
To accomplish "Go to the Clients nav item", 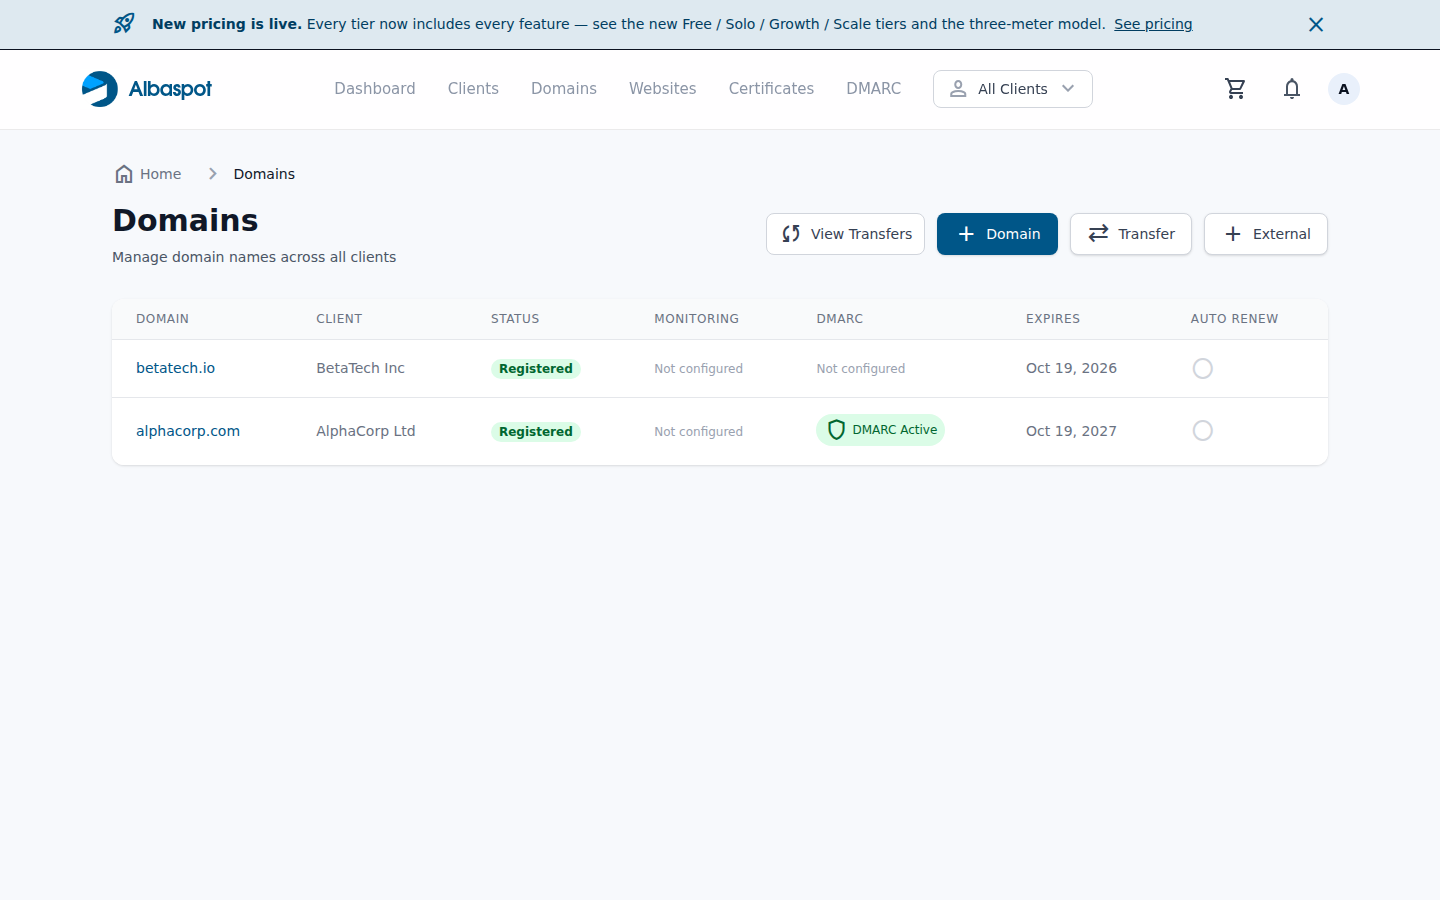I will tap(473, 89).
